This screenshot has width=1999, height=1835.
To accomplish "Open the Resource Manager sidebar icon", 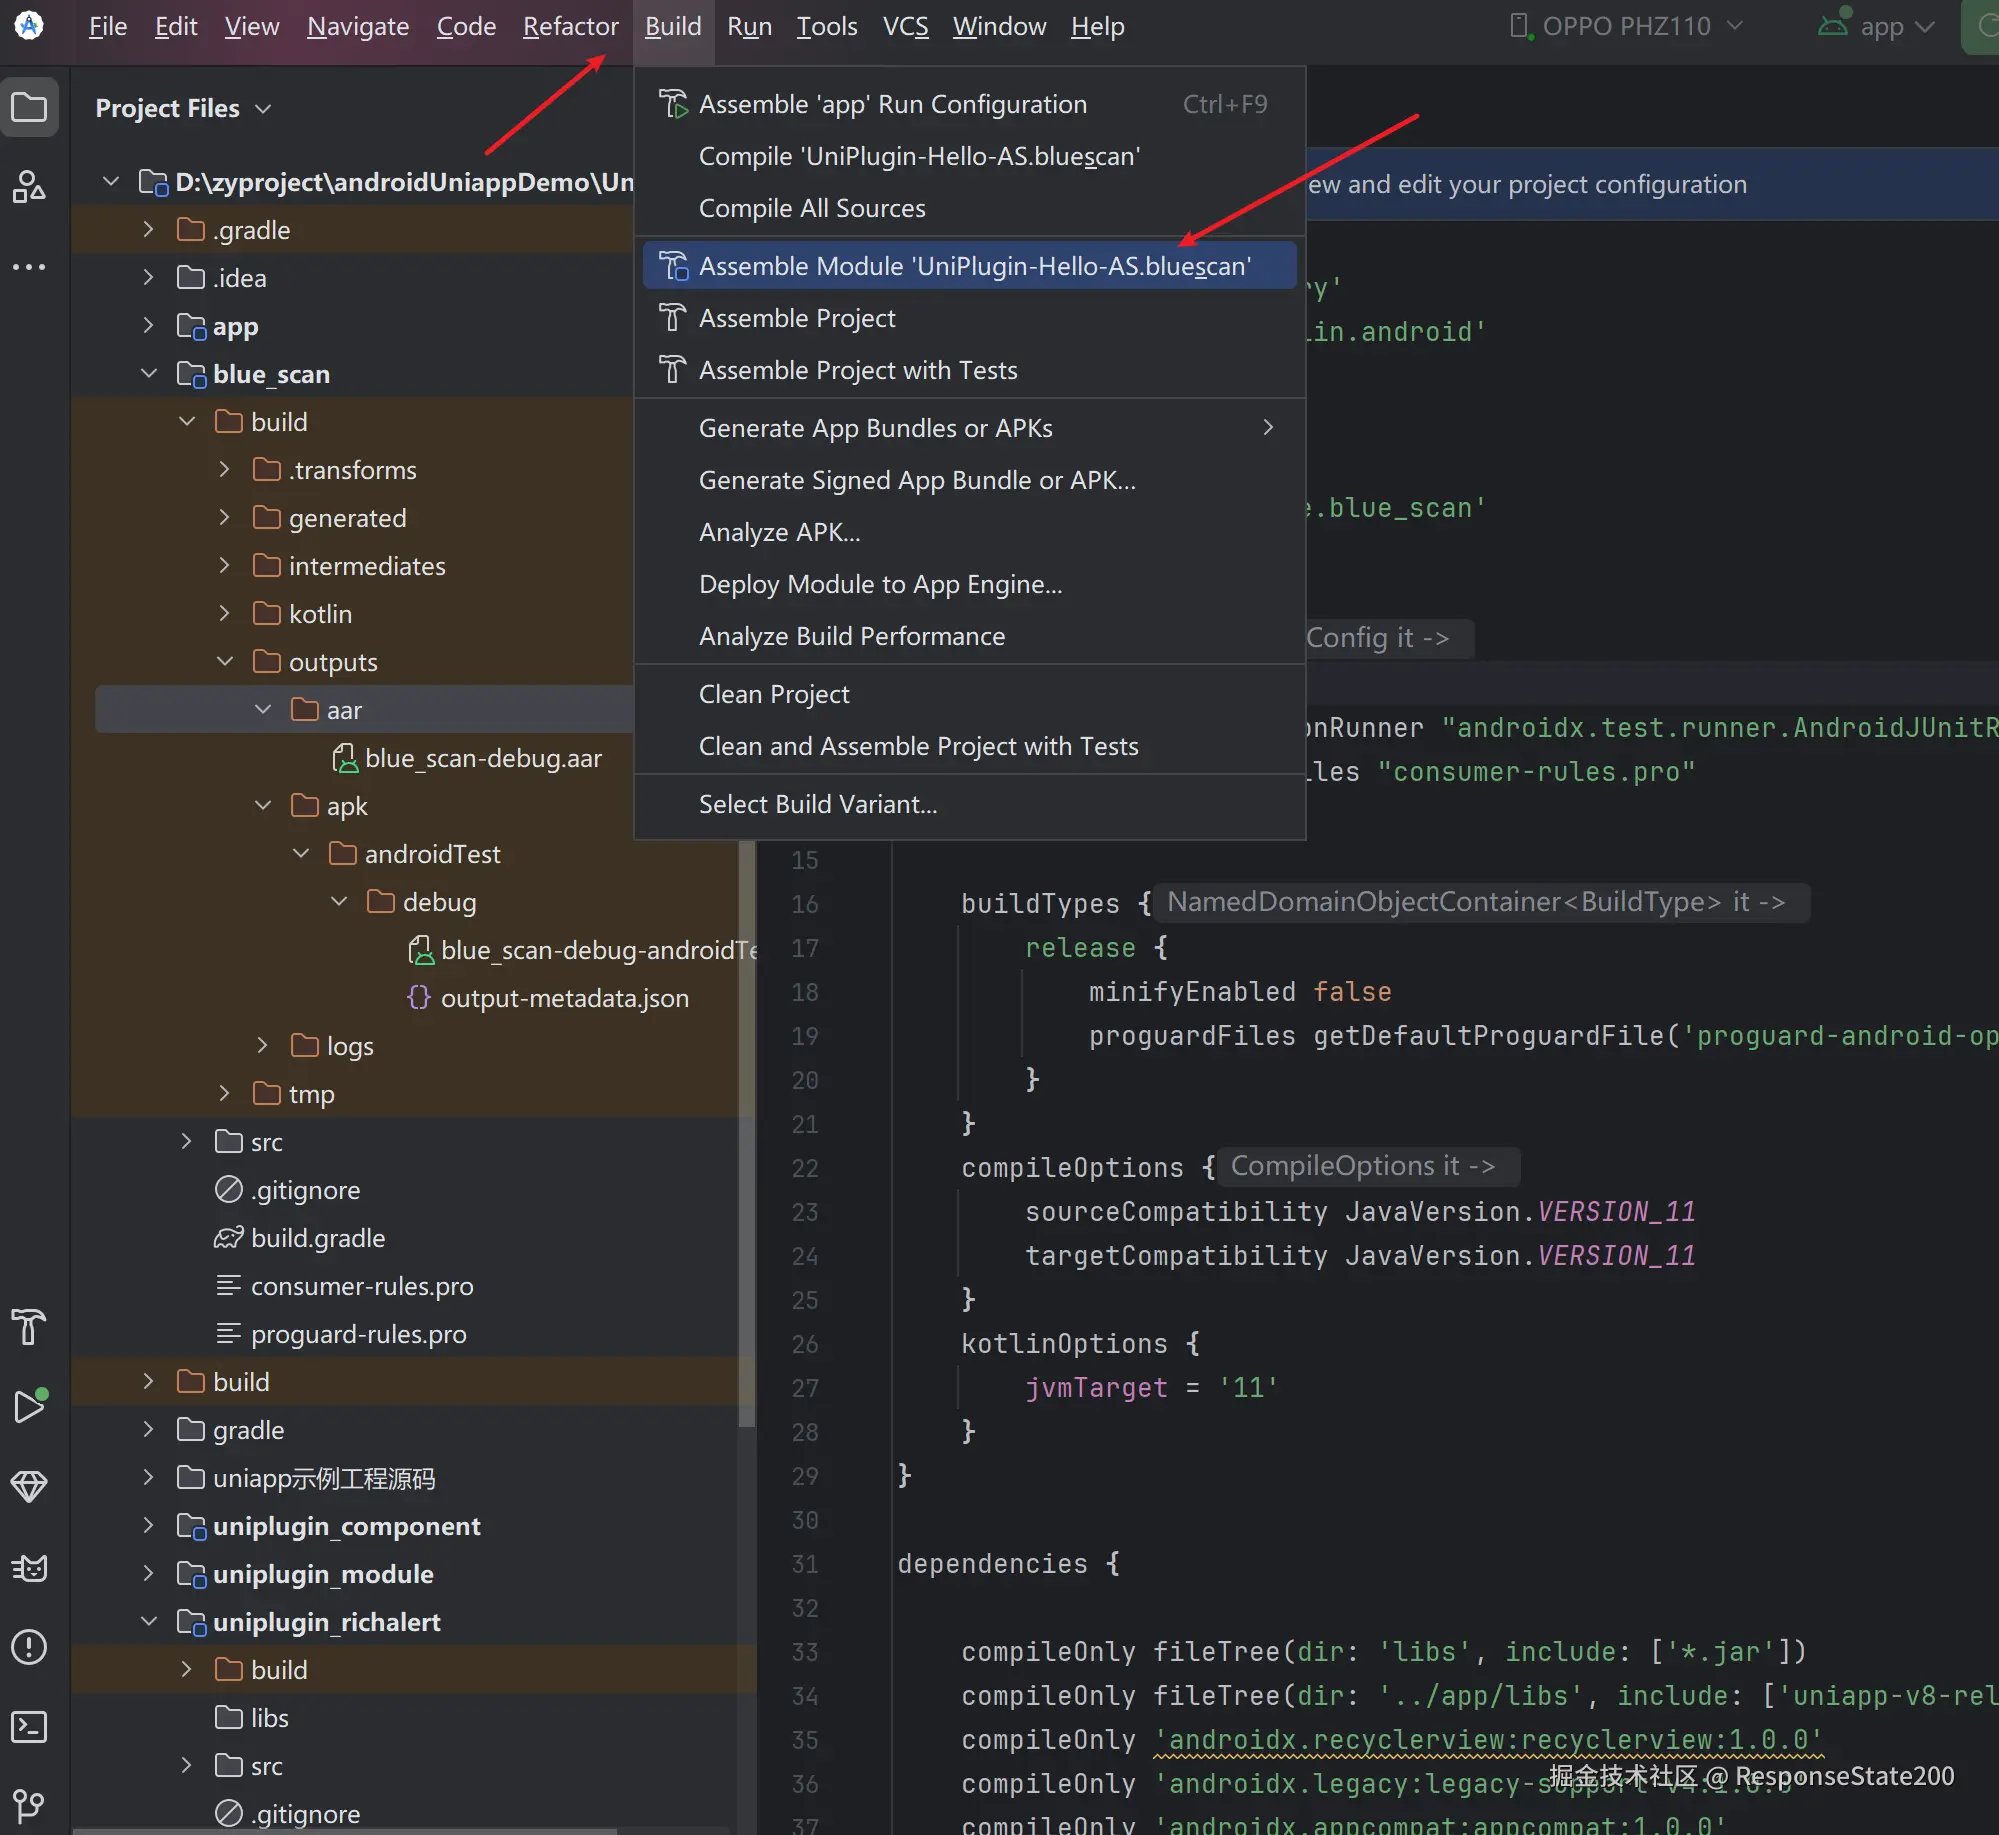I will [x=29, y=186].
